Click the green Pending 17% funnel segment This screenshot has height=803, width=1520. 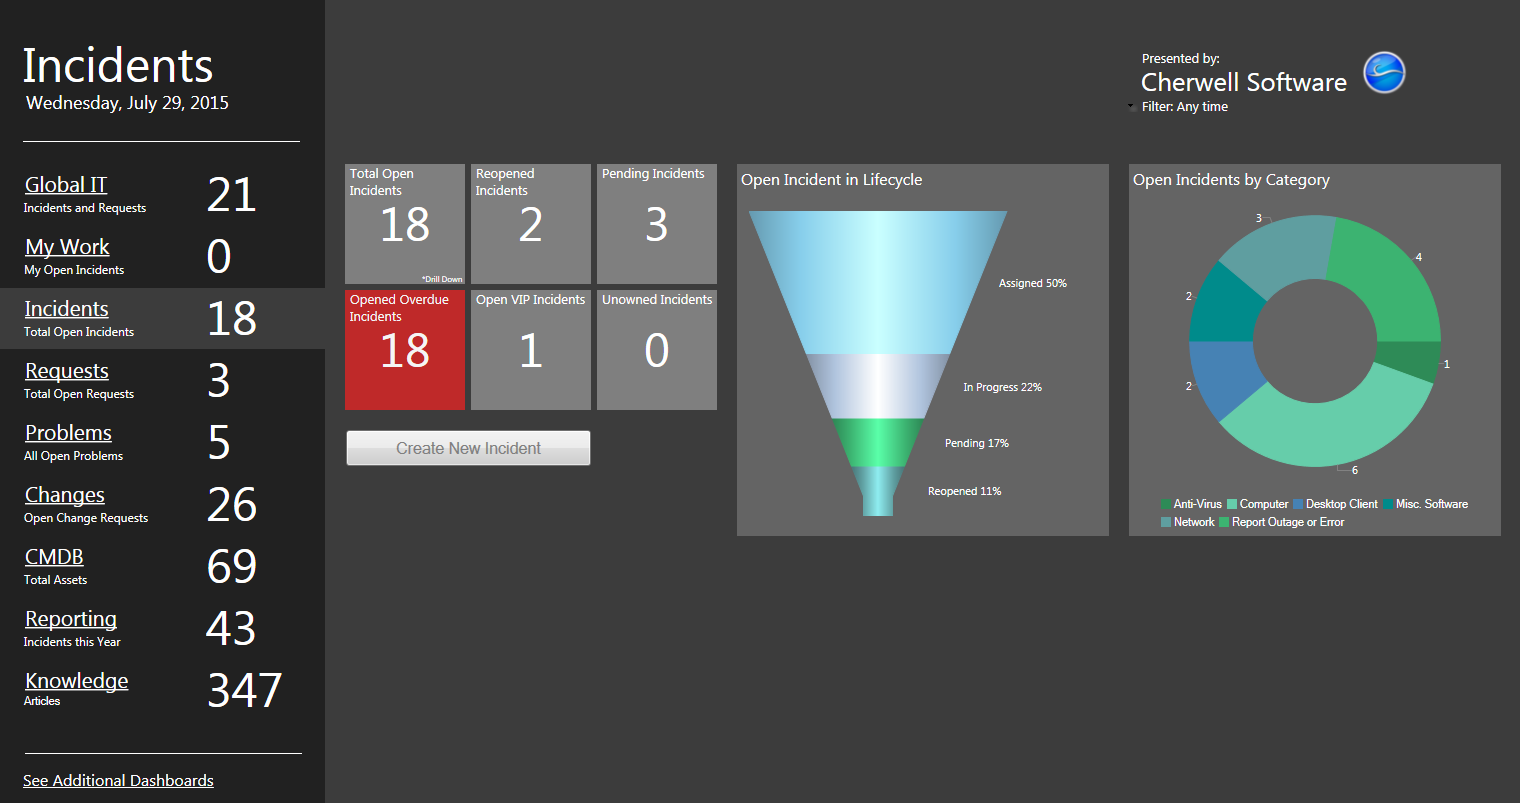point(878,442)
